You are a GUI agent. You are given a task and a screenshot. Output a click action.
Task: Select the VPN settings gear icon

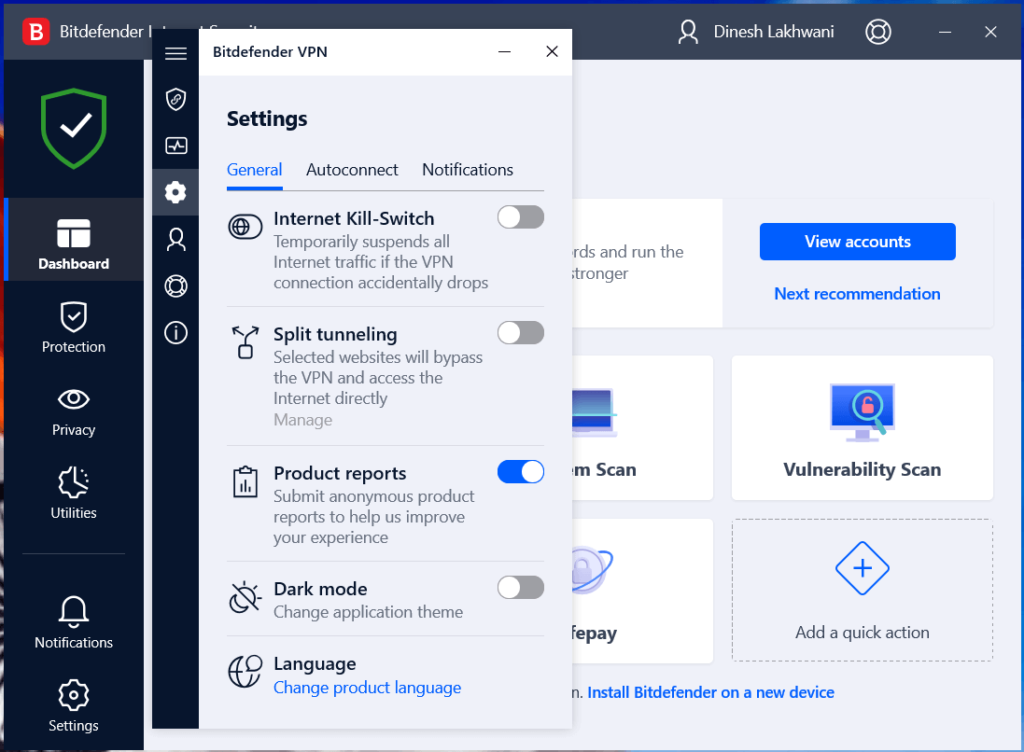(176, 192)
